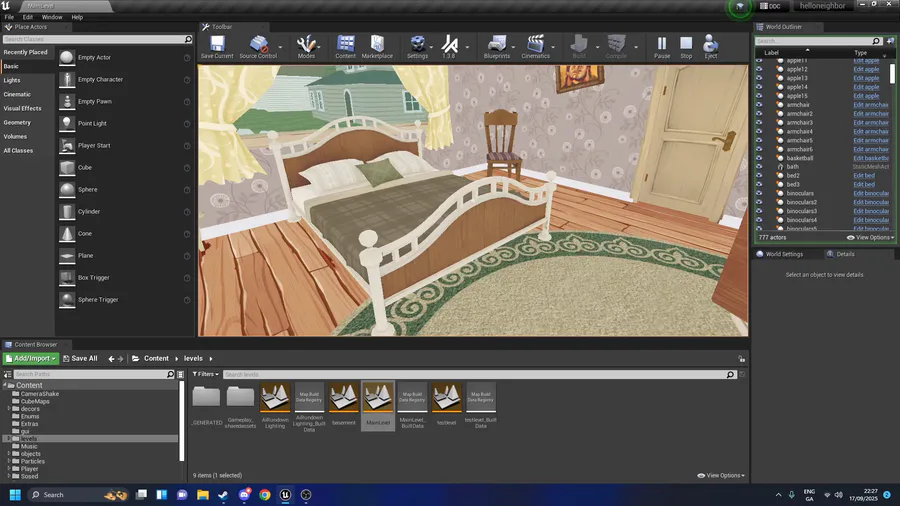Open the Cinematics toolbar icon

(536, 47)
